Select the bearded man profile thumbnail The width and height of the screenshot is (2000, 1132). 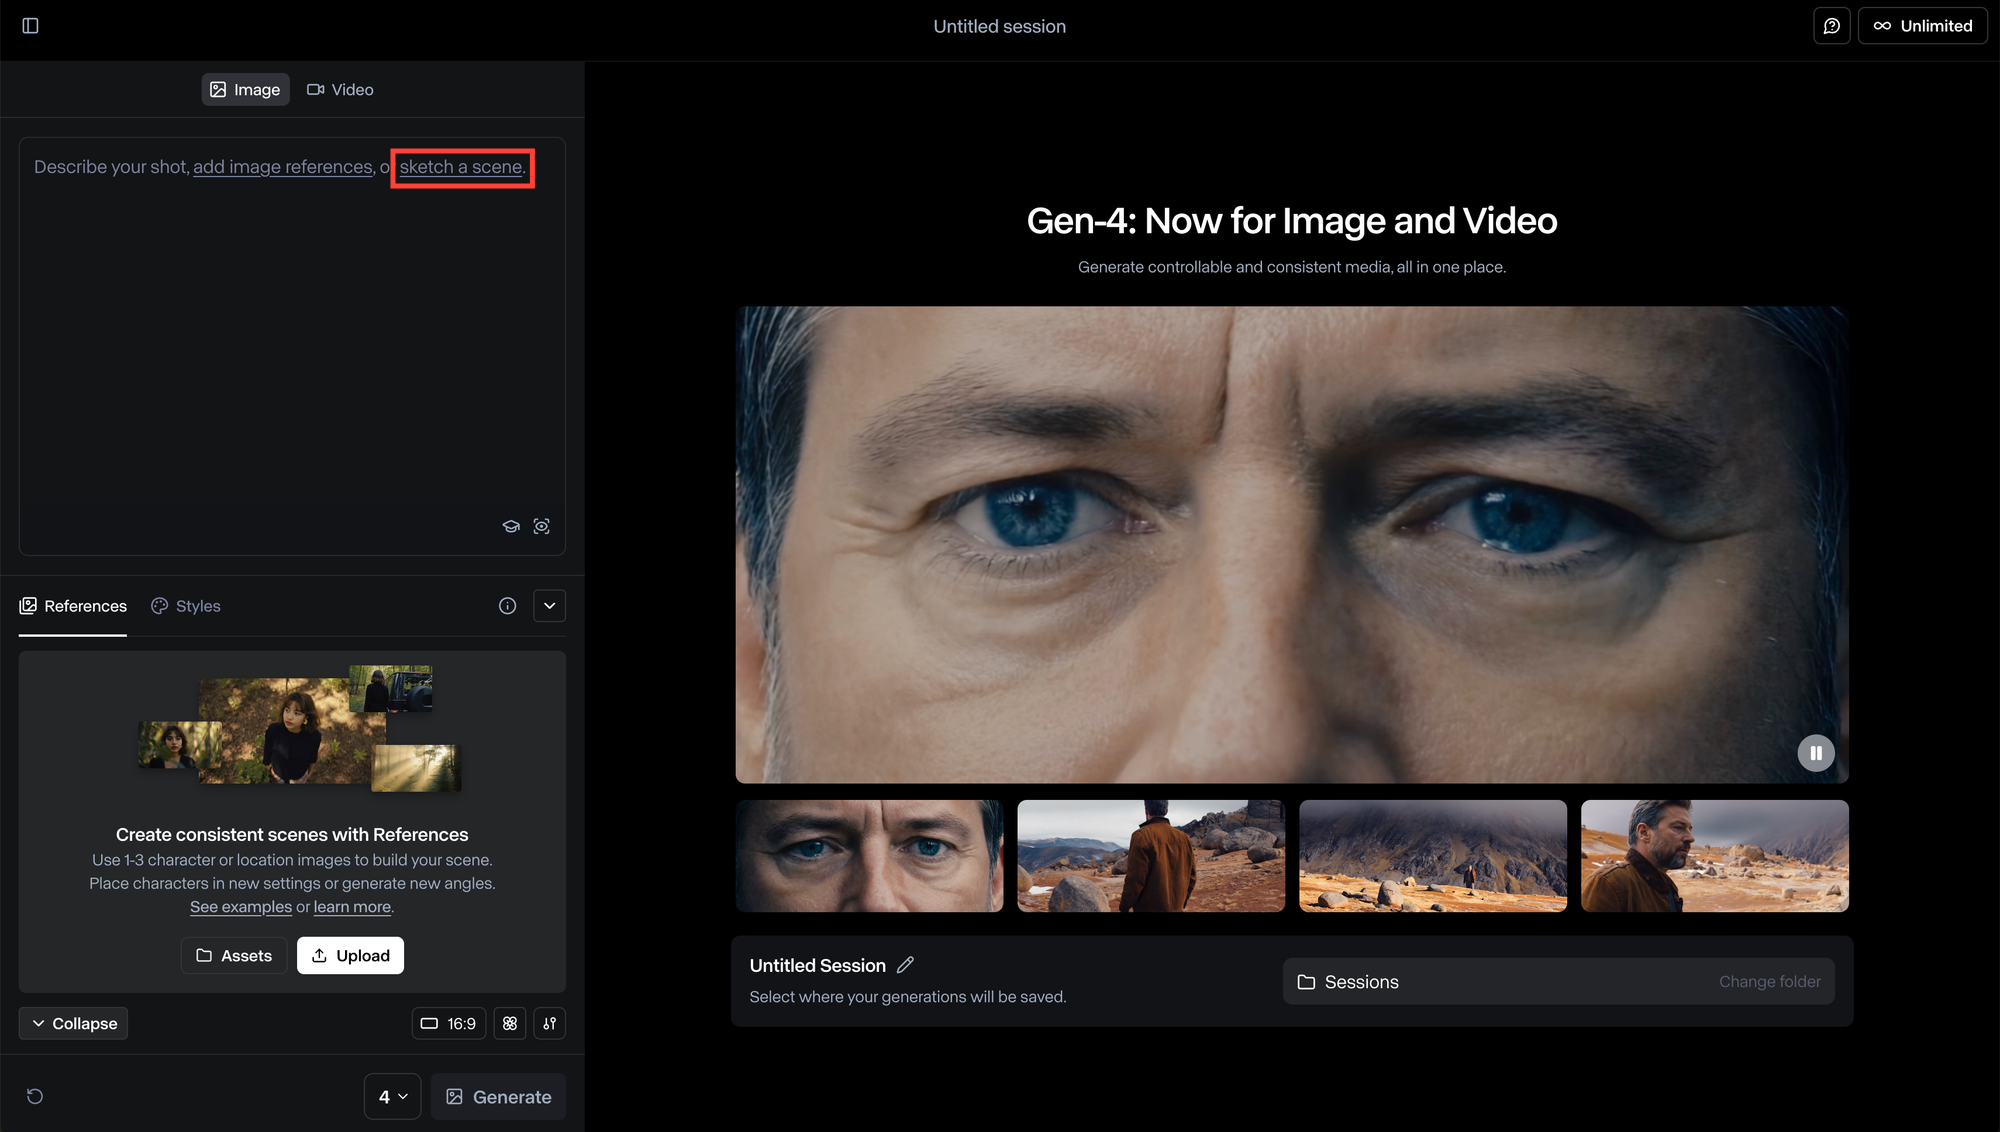click(1715, 856)
